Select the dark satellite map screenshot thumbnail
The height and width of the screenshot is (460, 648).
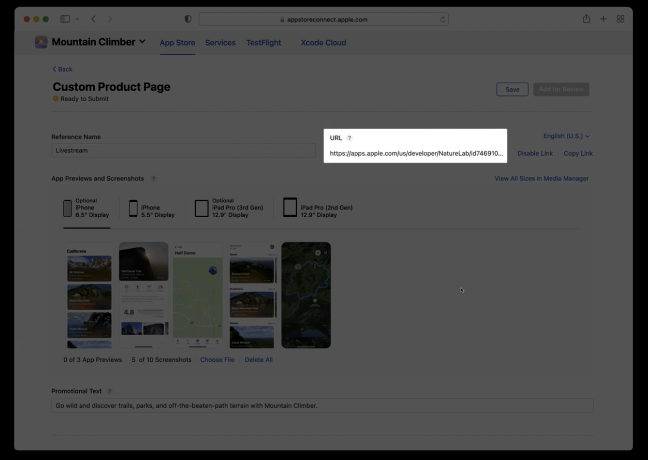coord(306,295)
